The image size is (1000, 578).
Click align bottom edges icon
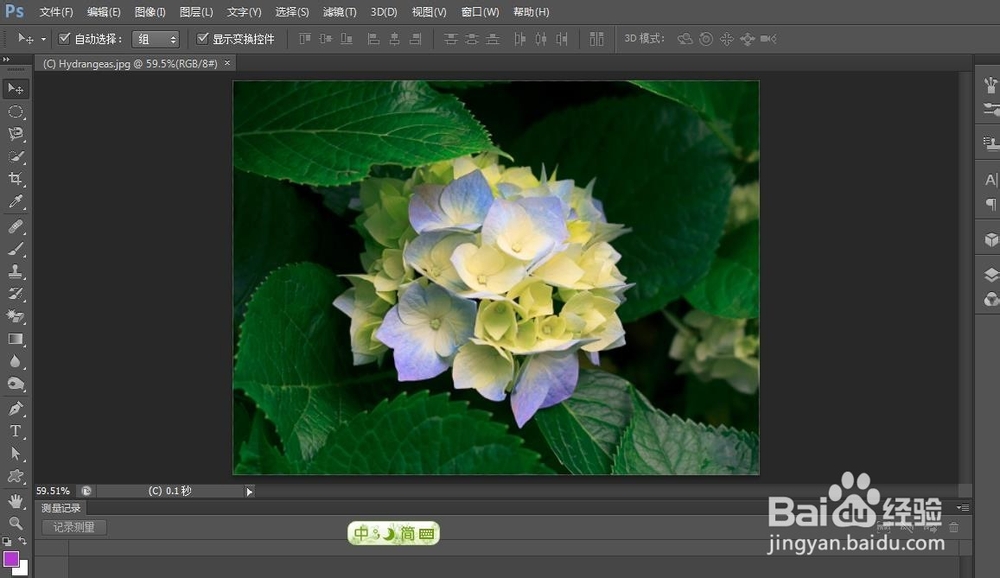pyautogui.click(x=346, y=39)
